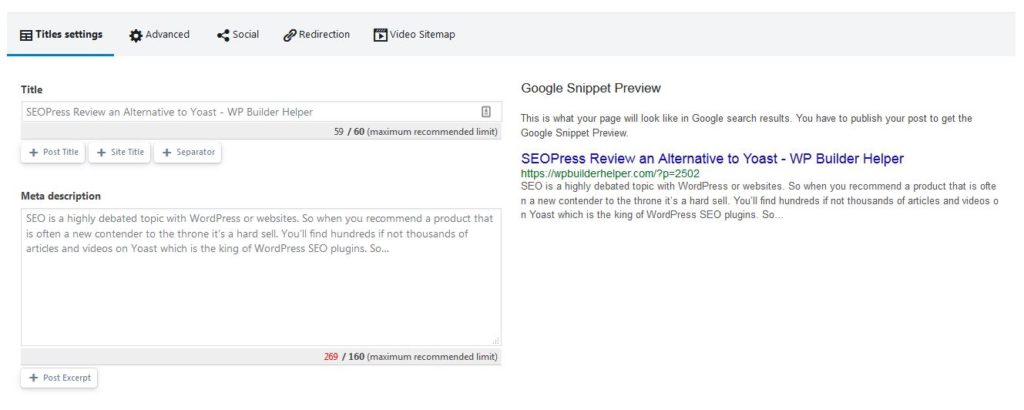The width and height of the screenshot is (1024, 410).
Task: Select the Video Sitemap tab
Action: (x=414, y=35)
